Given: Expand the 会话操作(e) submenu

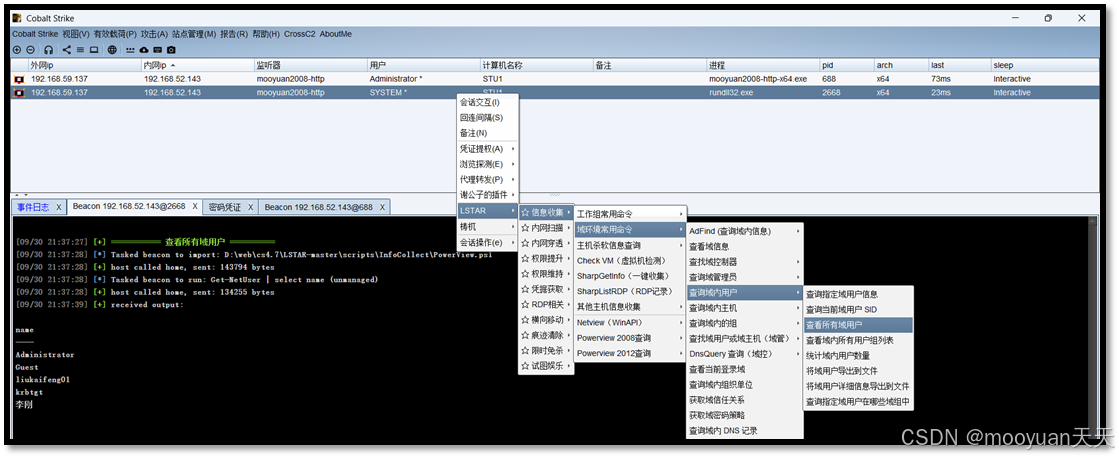Looking at the screenshot, I should [x=488, y=243].
